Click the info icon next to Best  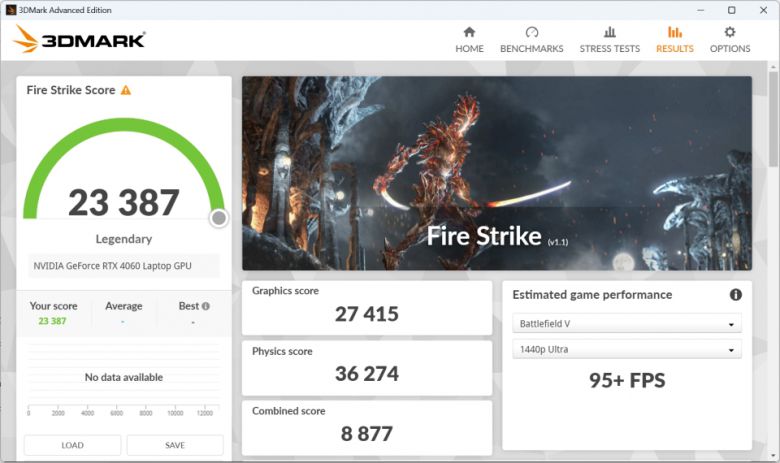(x=206, y=306)
